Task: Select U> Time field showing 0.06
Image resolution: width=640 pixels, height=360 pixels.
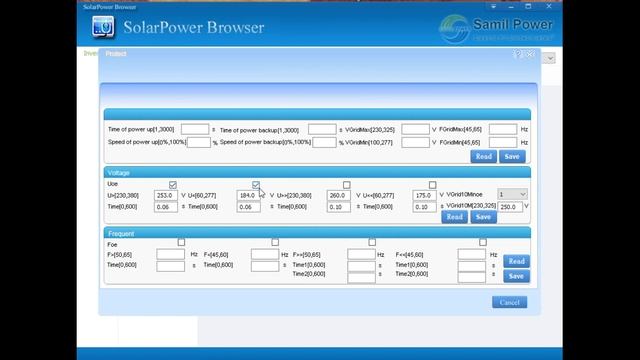Action: [166, 207]
